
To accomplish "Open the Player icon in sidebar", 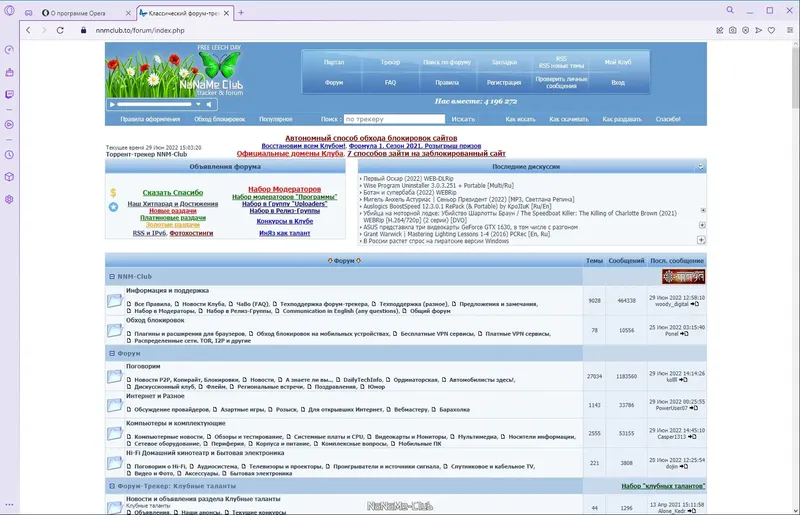I will tap(9, 125).
